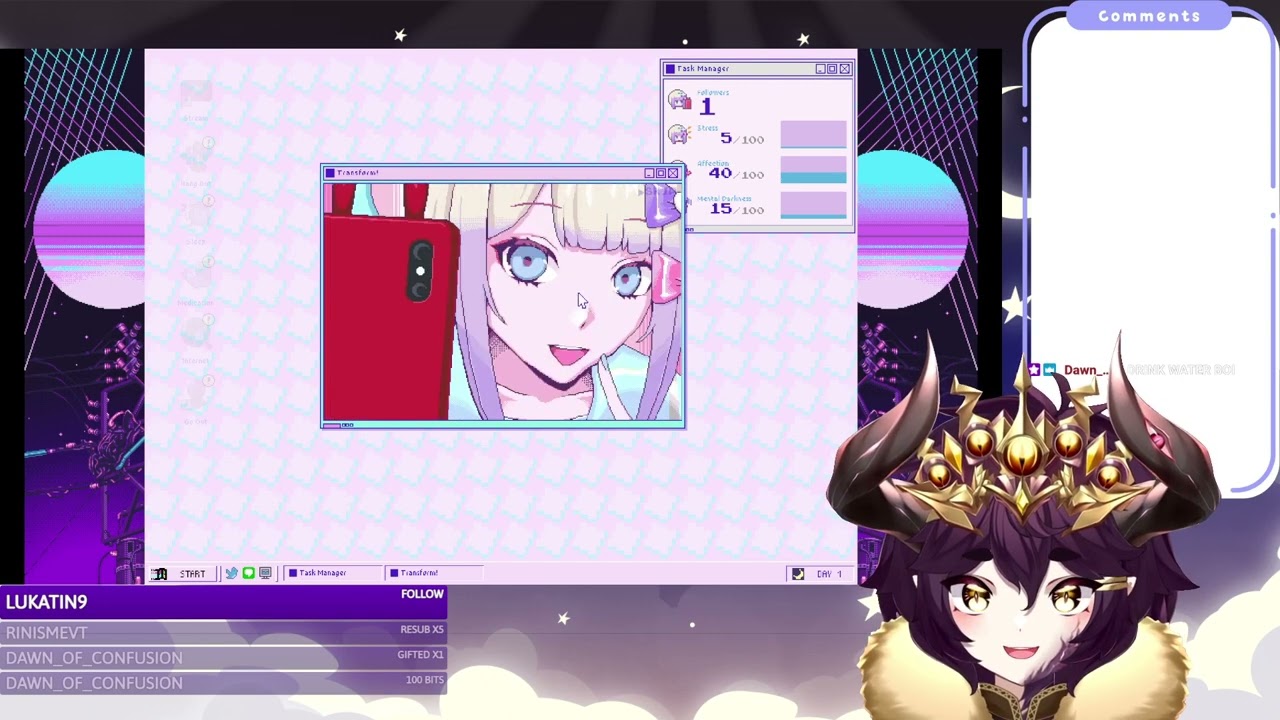Open the Twitter bird icon in taskbar
Viewport: 1280px width, 720px height.
[x=231, y=574]
